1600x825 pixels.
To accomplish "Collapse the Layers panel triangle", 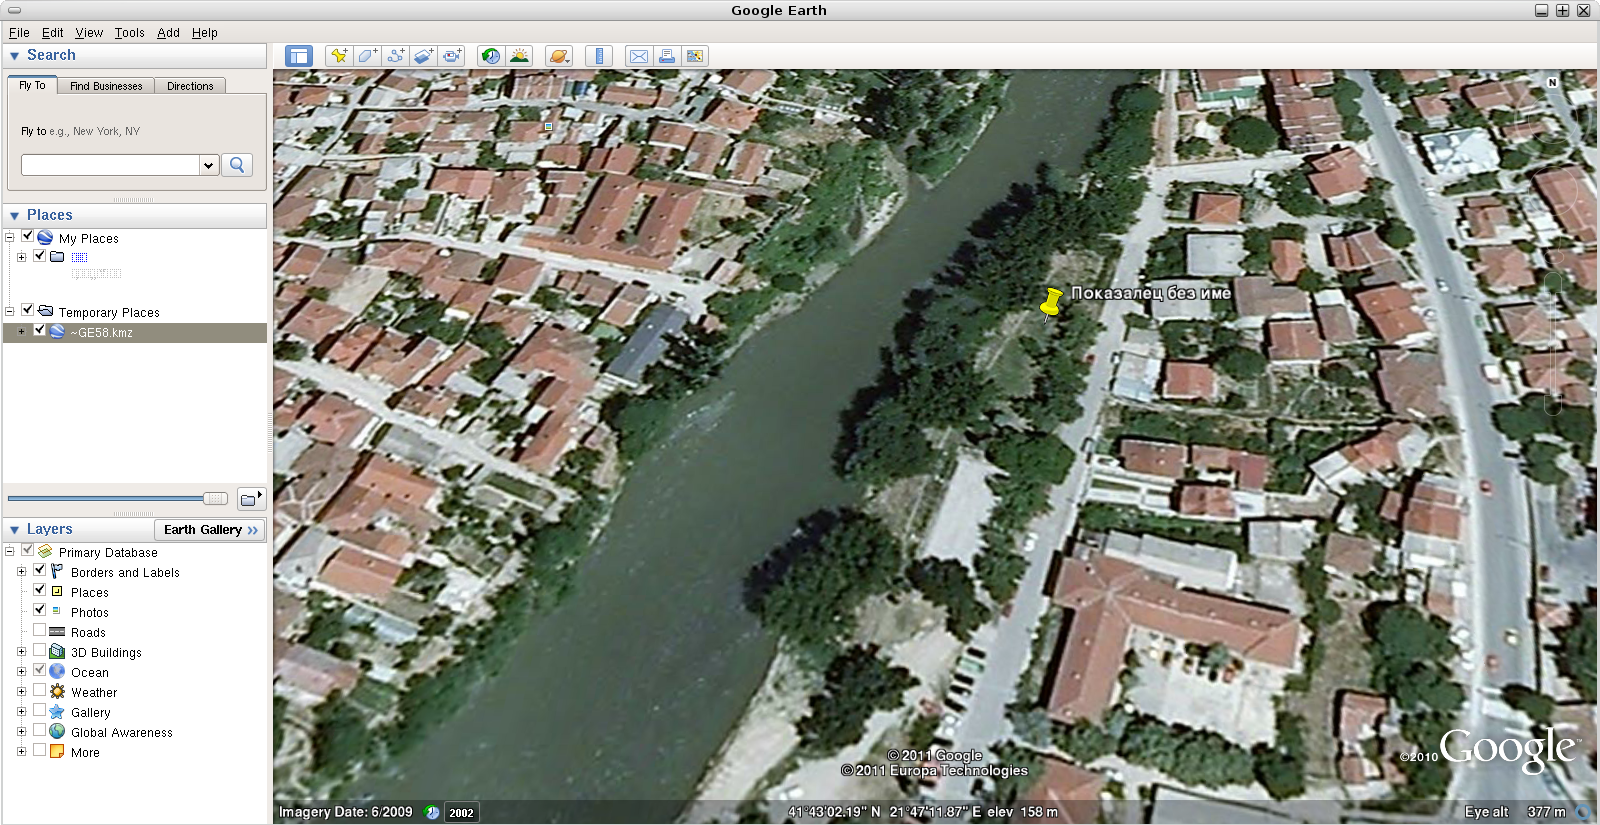I will click(x=14, y=530).
